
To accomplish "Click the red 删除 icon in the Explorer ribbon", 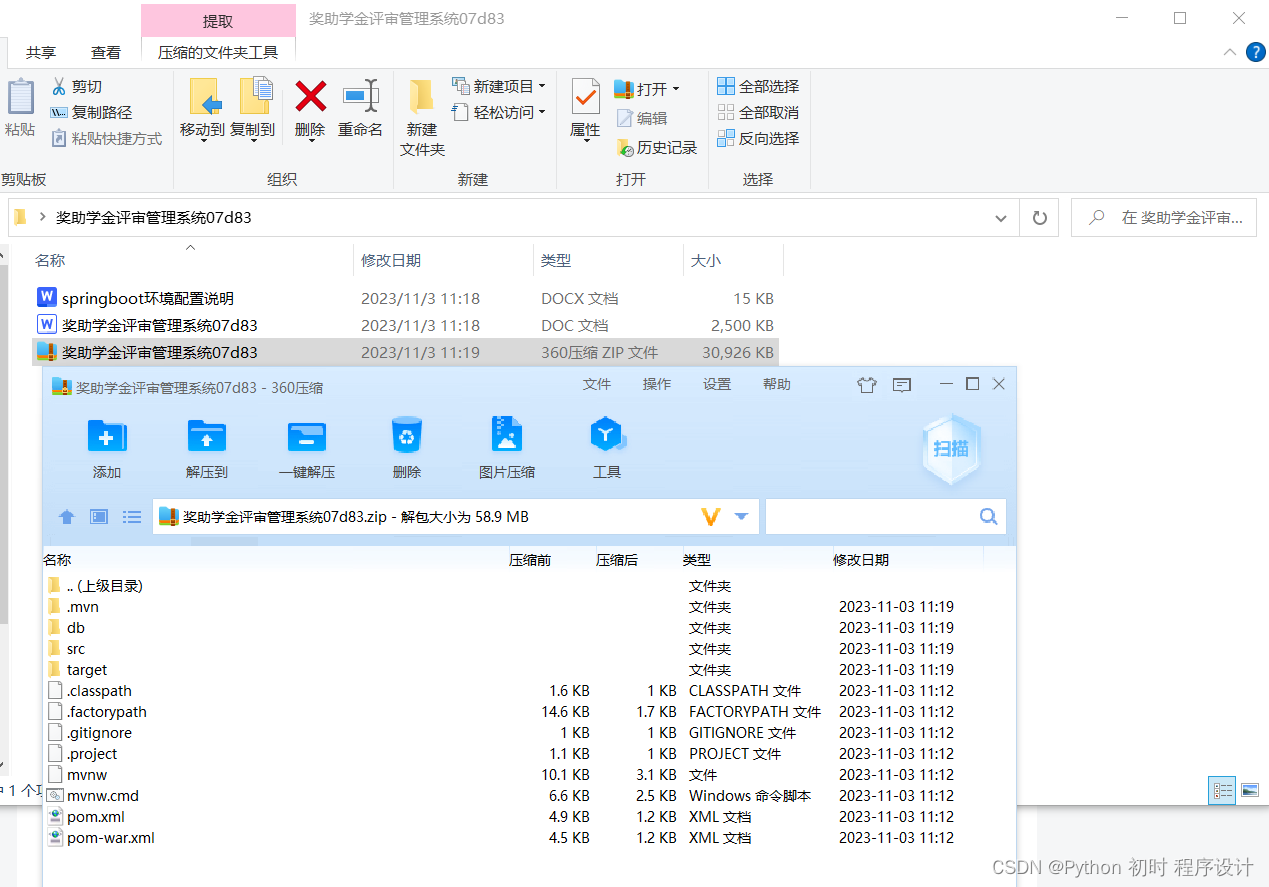I will click(x=311, y=96).
